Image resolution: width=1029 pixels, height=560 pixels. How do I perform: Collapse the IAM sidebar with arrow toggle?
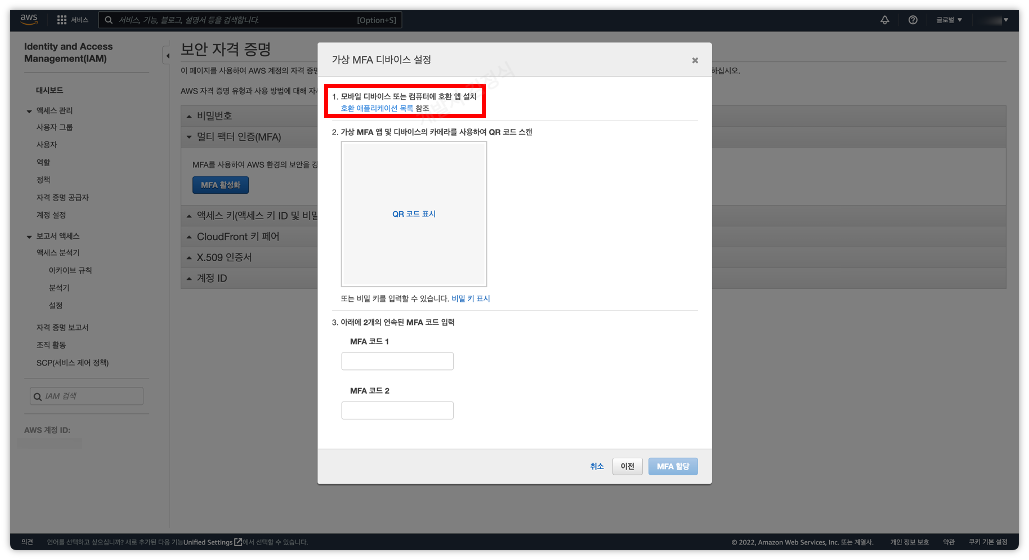[x=167, y=56]
